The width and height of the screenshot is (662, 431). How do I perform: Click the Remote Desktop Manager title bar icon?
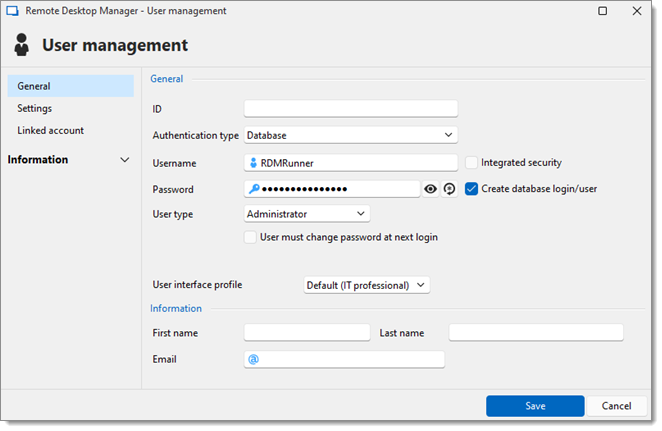pyautogui.click(x=12, y=11)
